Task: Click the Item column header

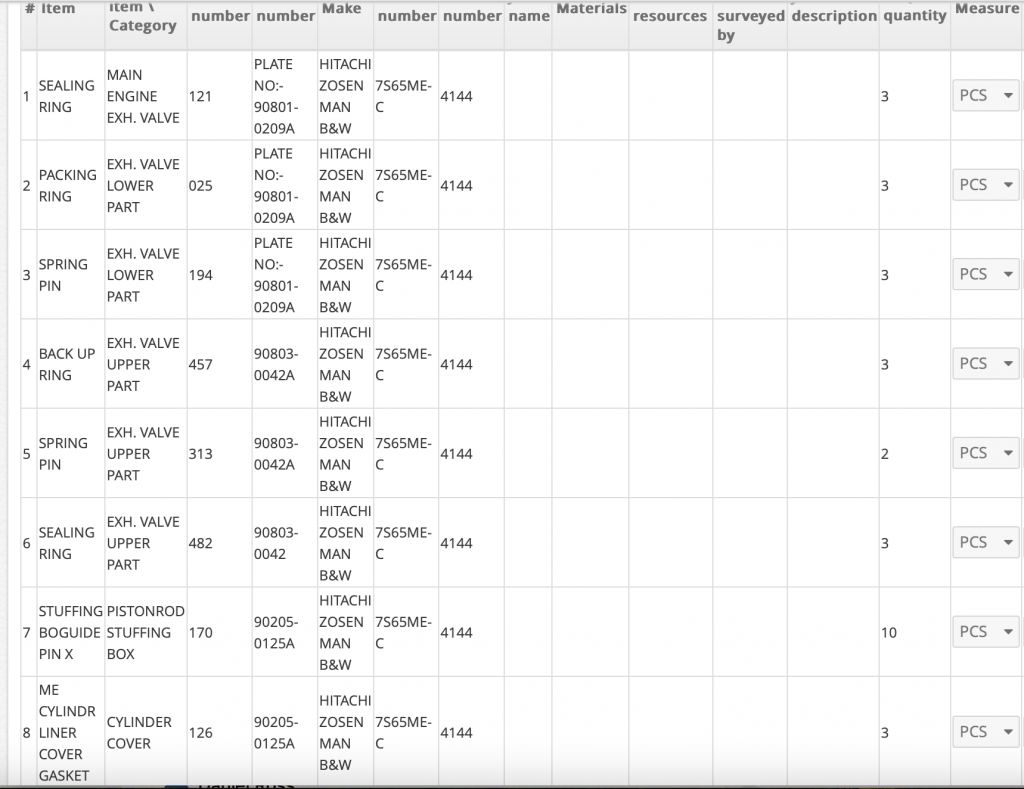Action: point(58,9)
